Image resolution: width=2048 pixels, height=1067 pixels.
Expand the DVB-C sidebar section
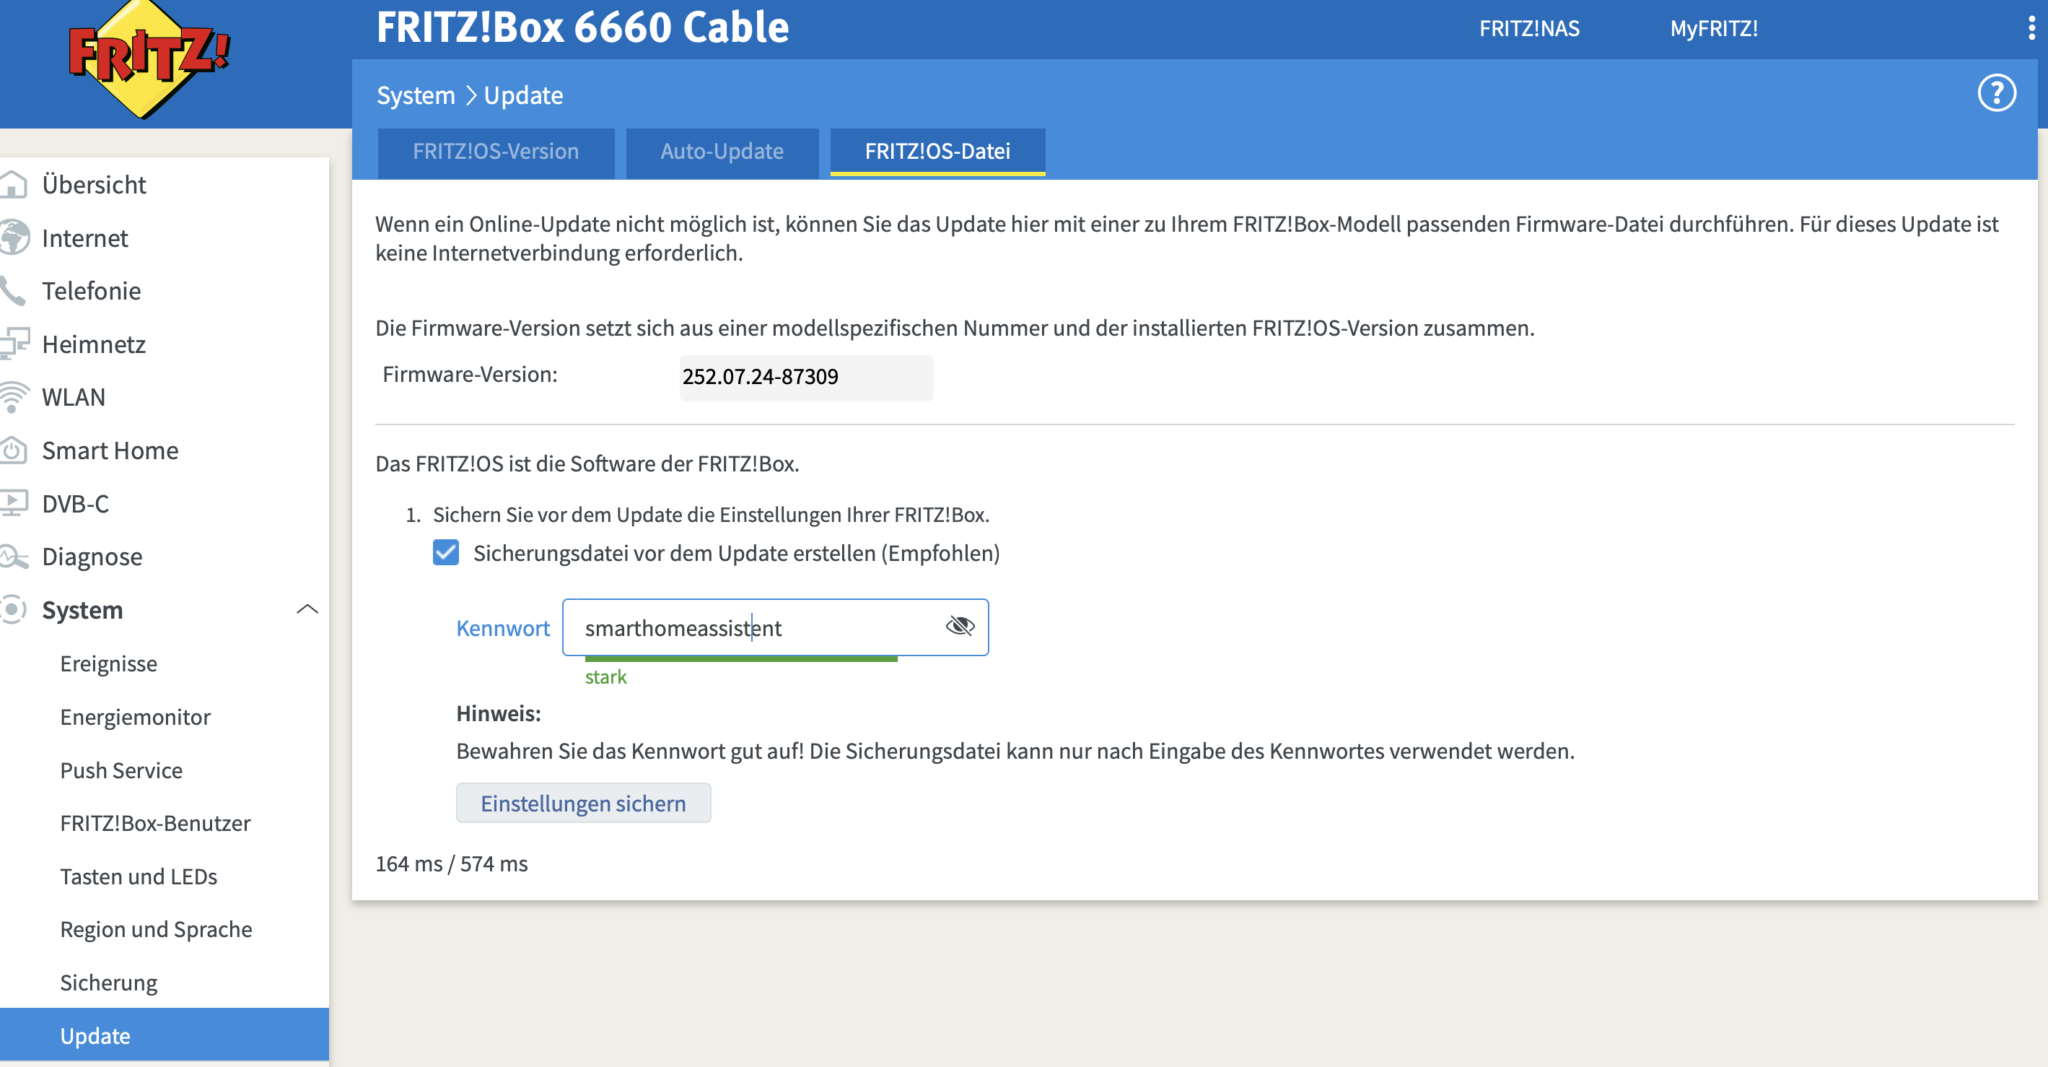76,504
